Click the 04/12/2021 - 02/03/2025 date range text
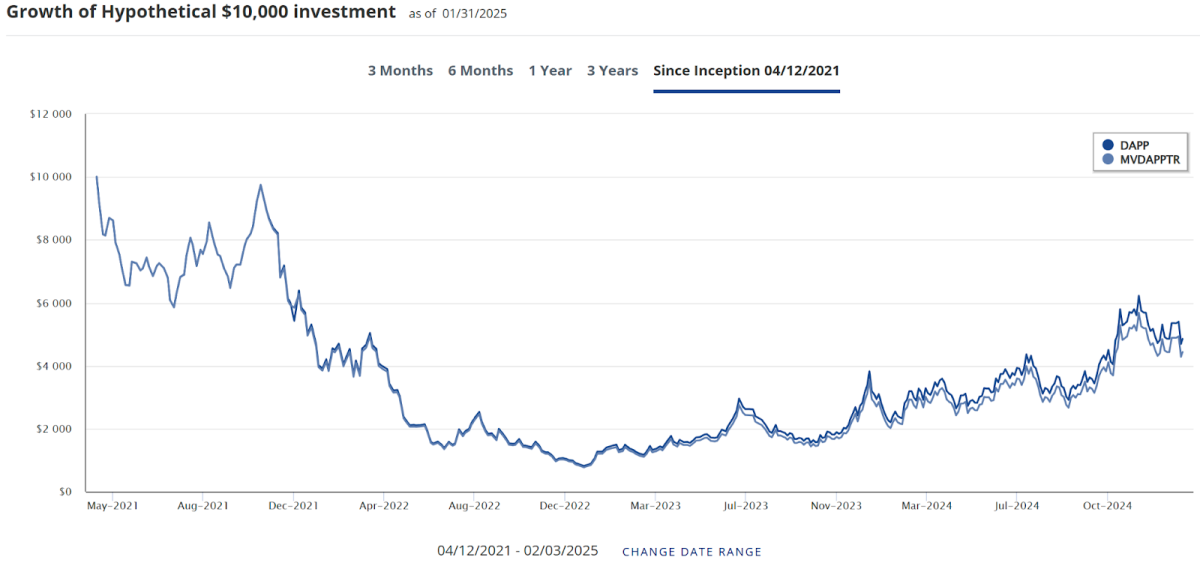 (517, 551)
